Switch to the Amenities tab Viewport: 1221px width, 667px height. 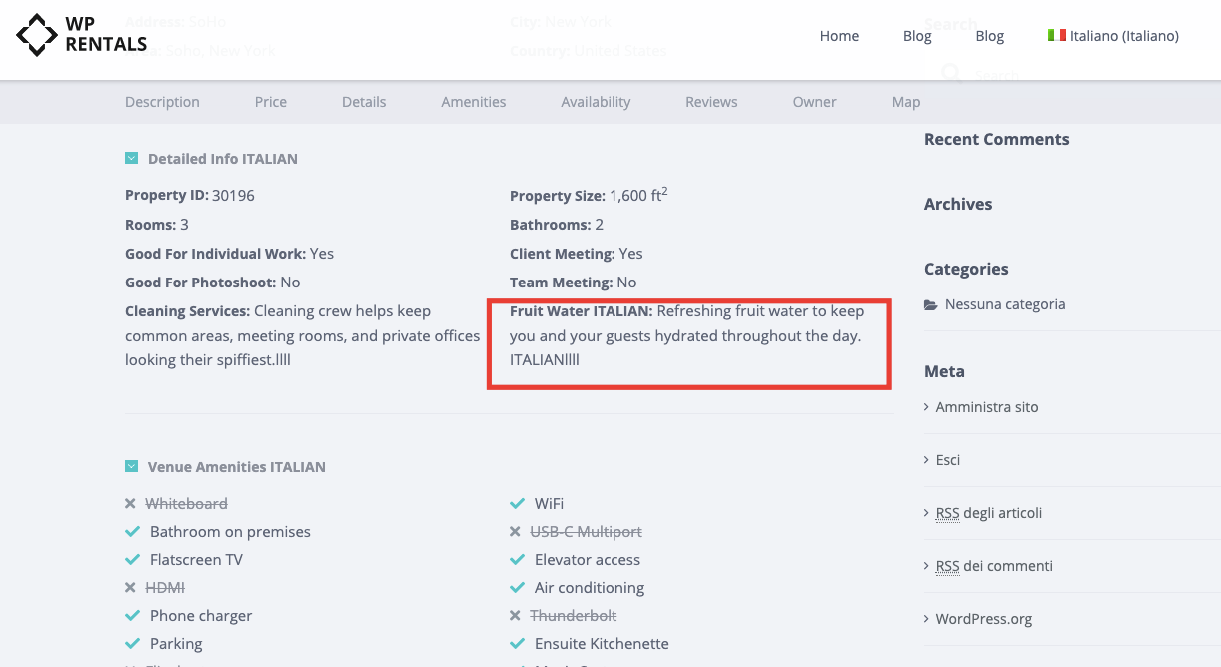point(473,101)
